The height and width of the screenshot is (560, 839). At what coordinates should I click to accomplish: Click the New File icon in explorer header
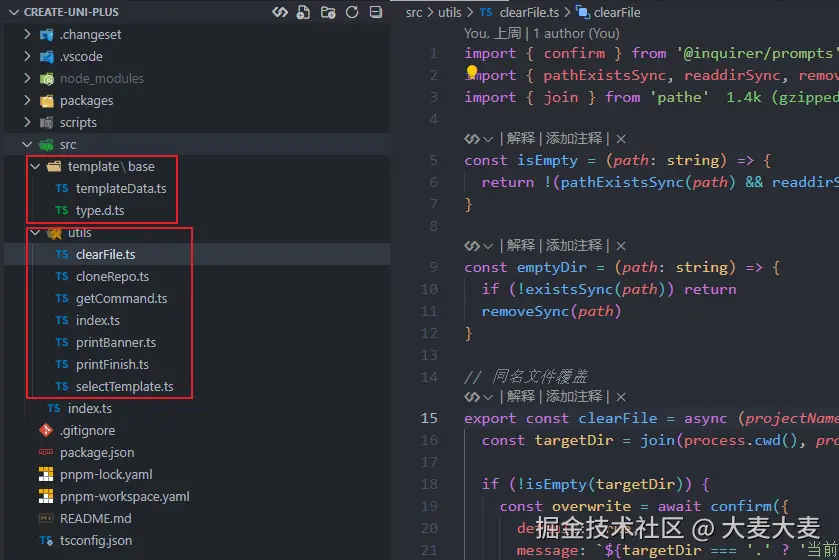coord(303,12)
